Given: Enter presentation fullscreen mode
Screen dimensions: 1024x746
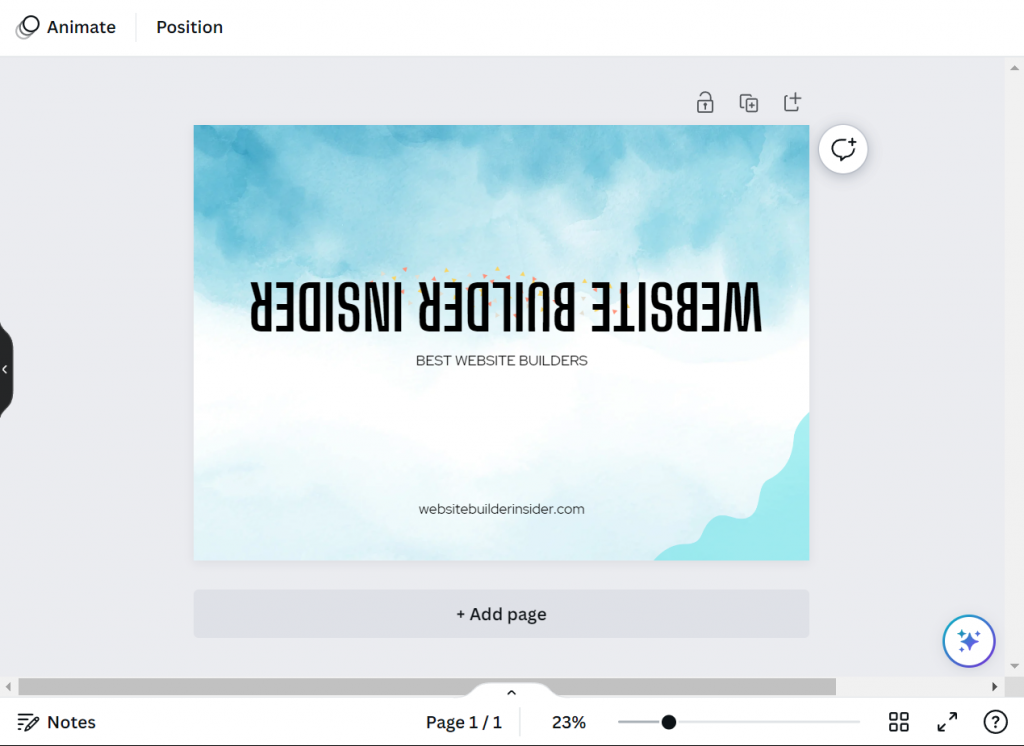Looking at the screenshot, I should click(947, 721).
